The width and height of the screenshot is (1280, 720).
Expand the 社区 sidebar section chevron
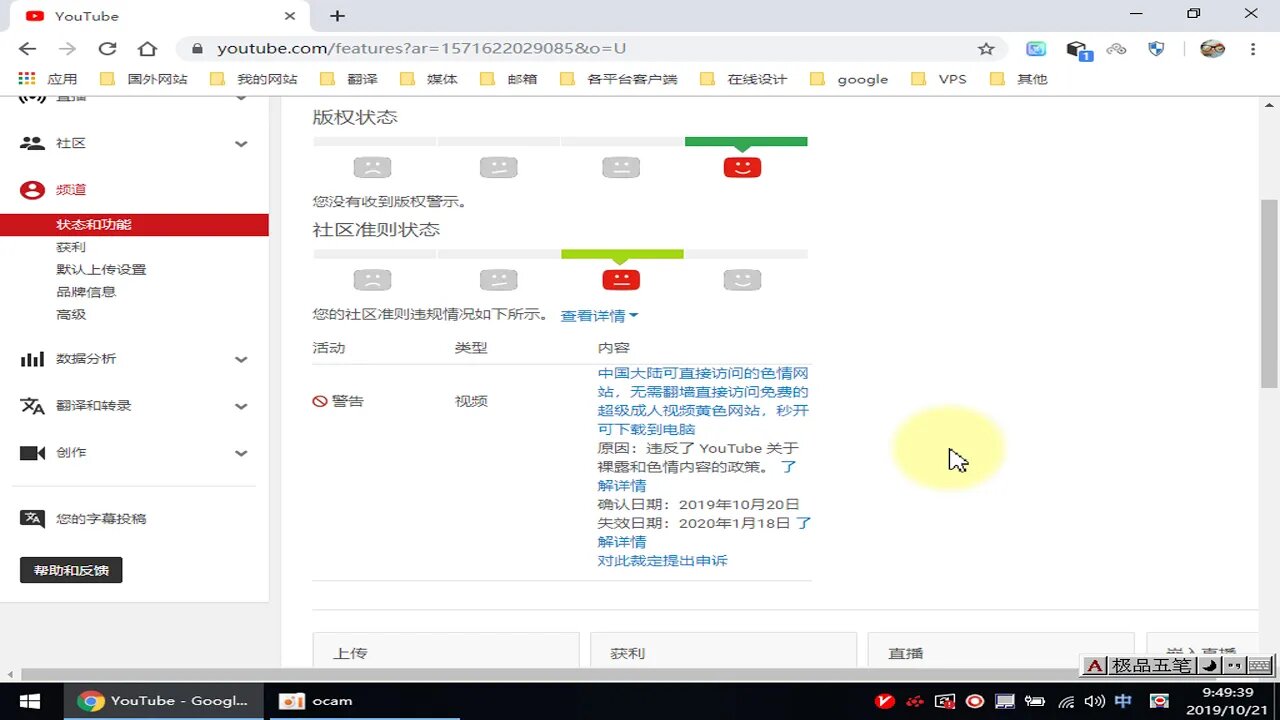tap(241, 144)
